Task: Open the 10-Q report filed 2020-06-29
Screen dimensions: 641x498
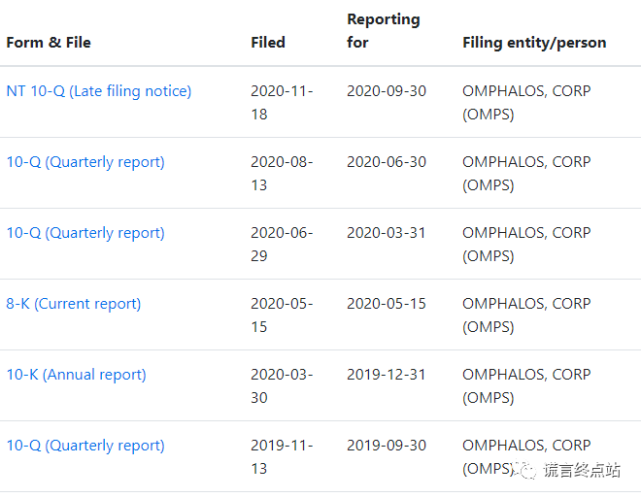Action: [x=85, y=233]
